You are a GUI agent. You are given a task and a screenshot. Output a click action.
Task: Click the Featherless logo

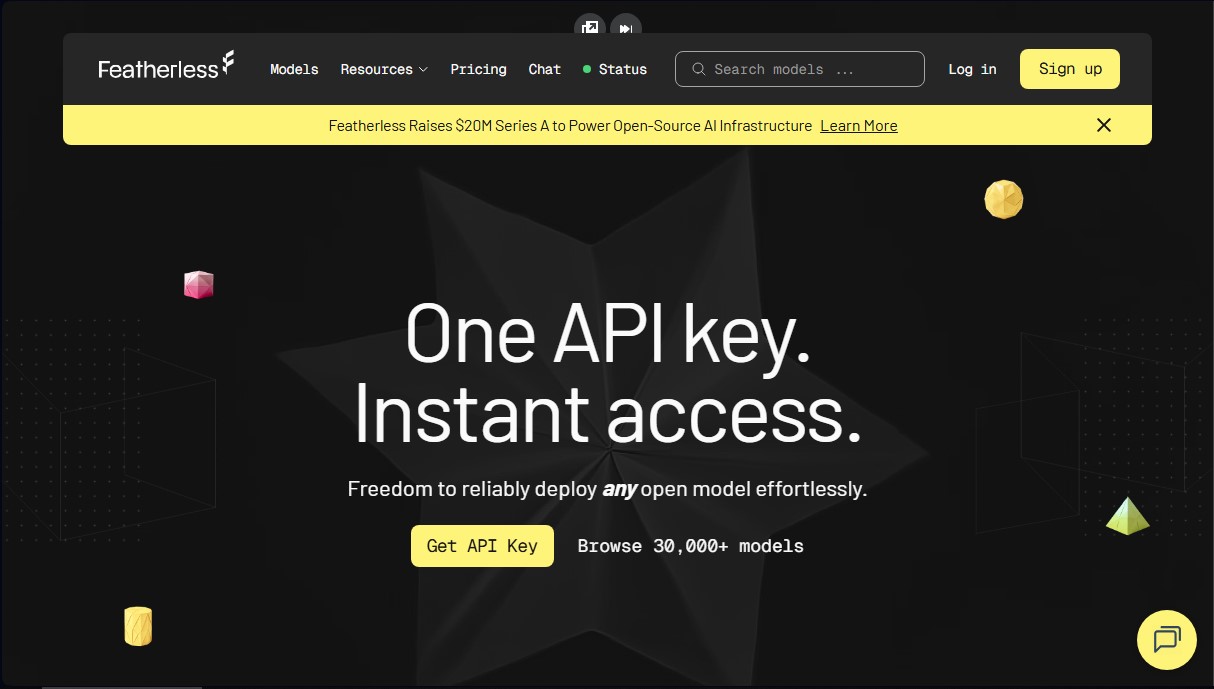(x=166, y=66)
